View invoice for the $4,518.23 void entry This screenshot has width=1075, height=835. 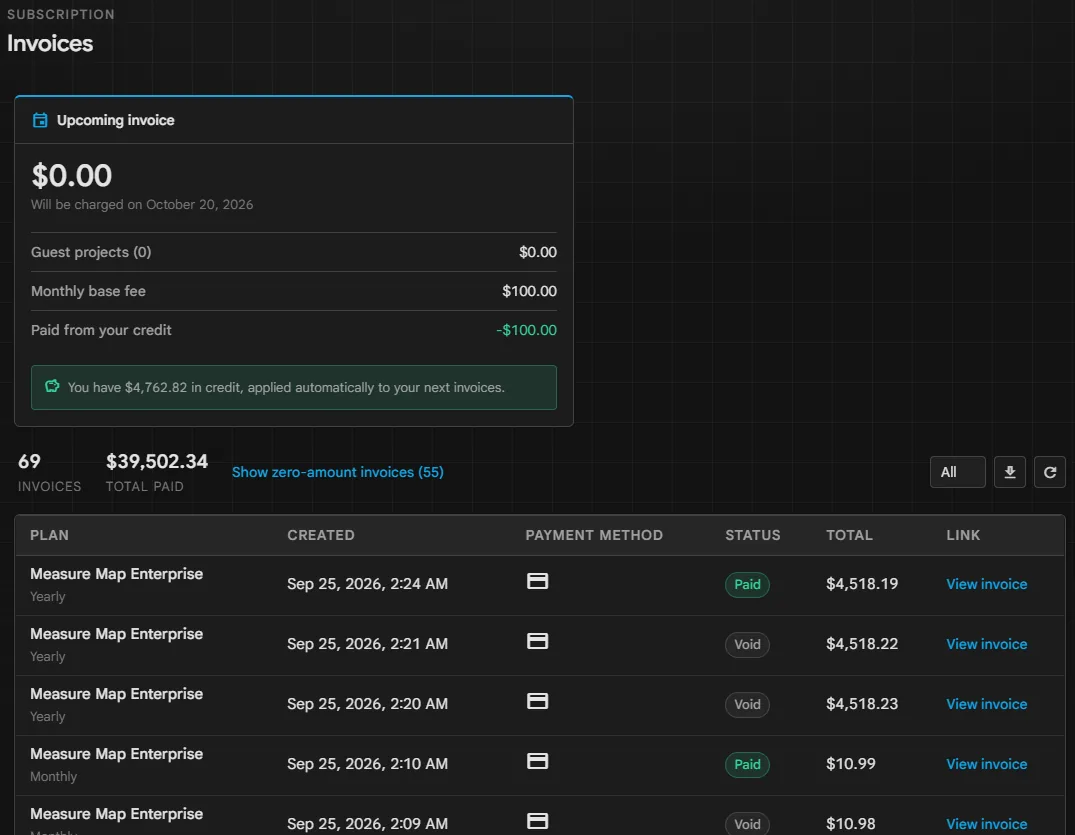pyautogui.click(x=987, y=704)
